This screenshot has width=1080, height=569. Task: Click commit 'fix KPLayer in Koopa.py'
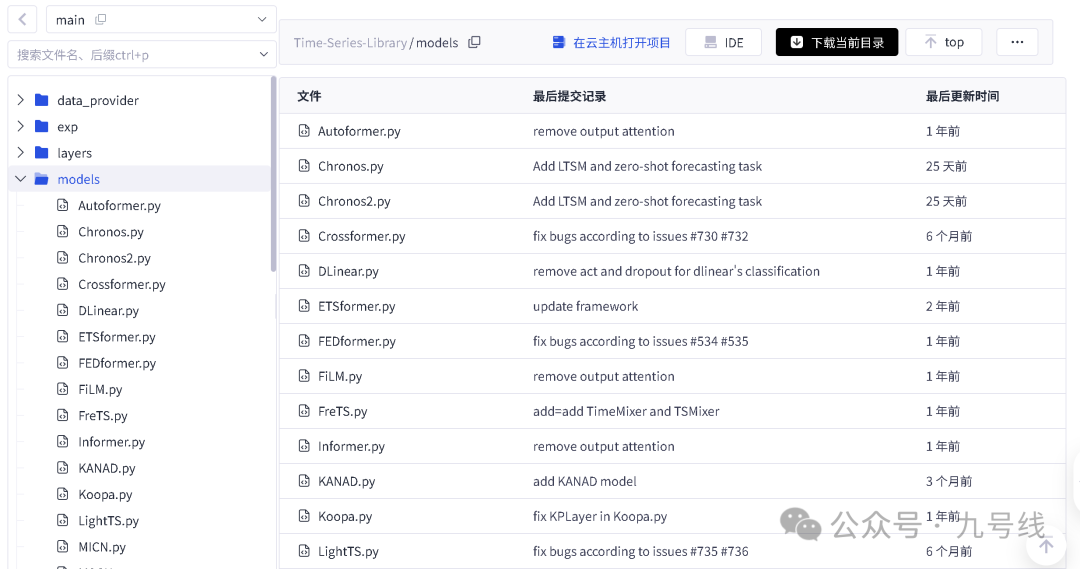600,517
